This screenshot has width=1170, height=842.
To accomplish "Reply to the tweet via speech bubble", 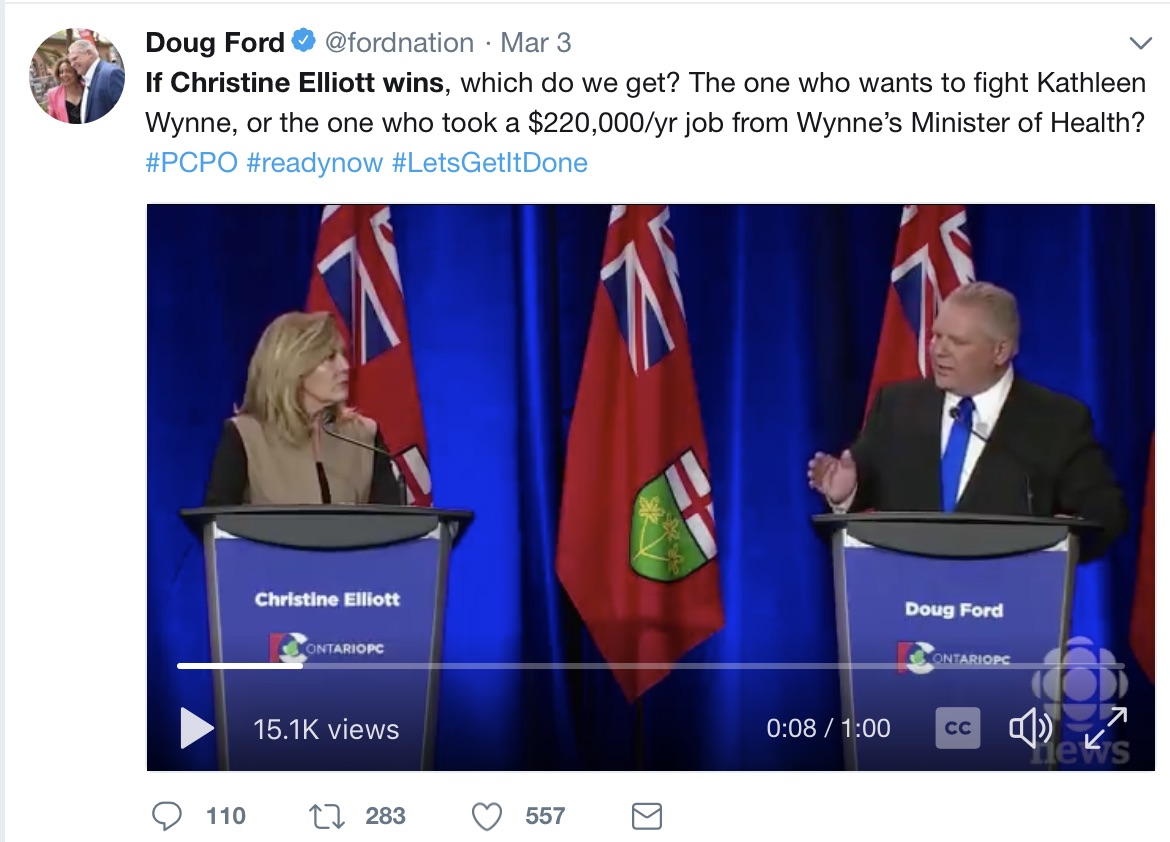I will click(x=166, y=816).
